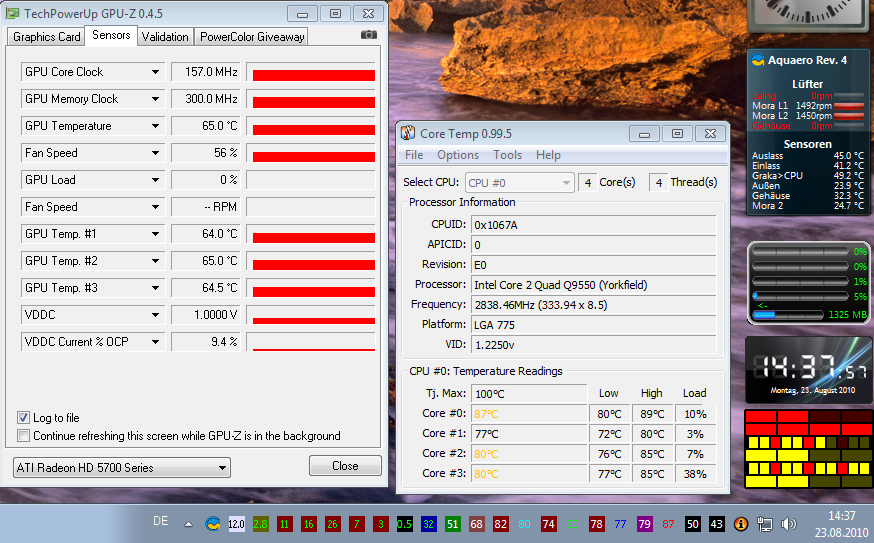The width and height of the screenshot is (874, 543).
Task: Expand the VDDC sensor dropdown
Action: click(x=156, y=315)
